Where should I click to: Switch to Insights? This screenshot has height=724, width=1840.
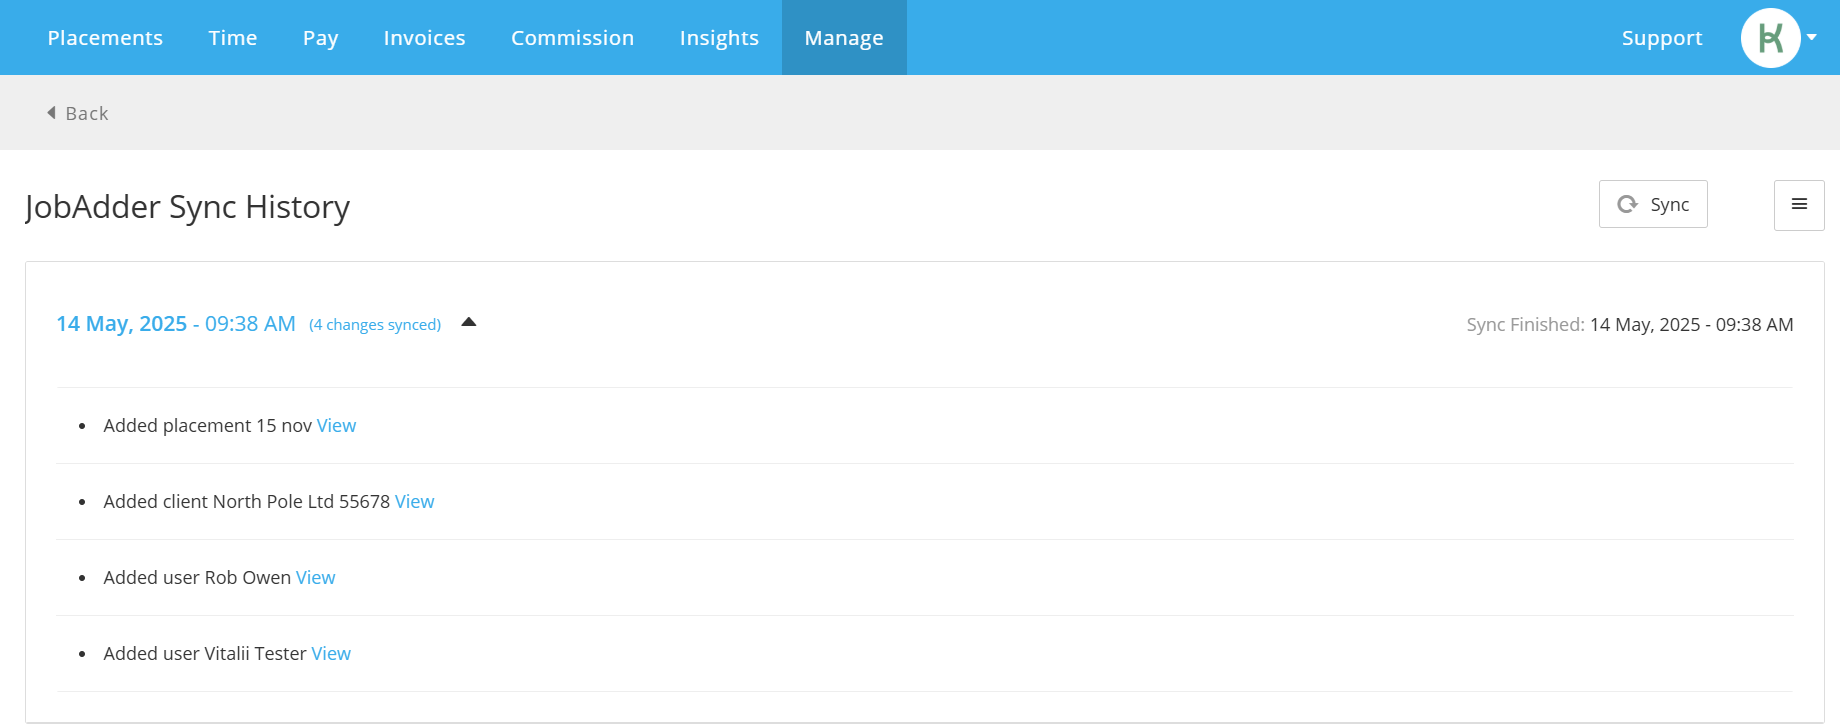coord(719,38)
